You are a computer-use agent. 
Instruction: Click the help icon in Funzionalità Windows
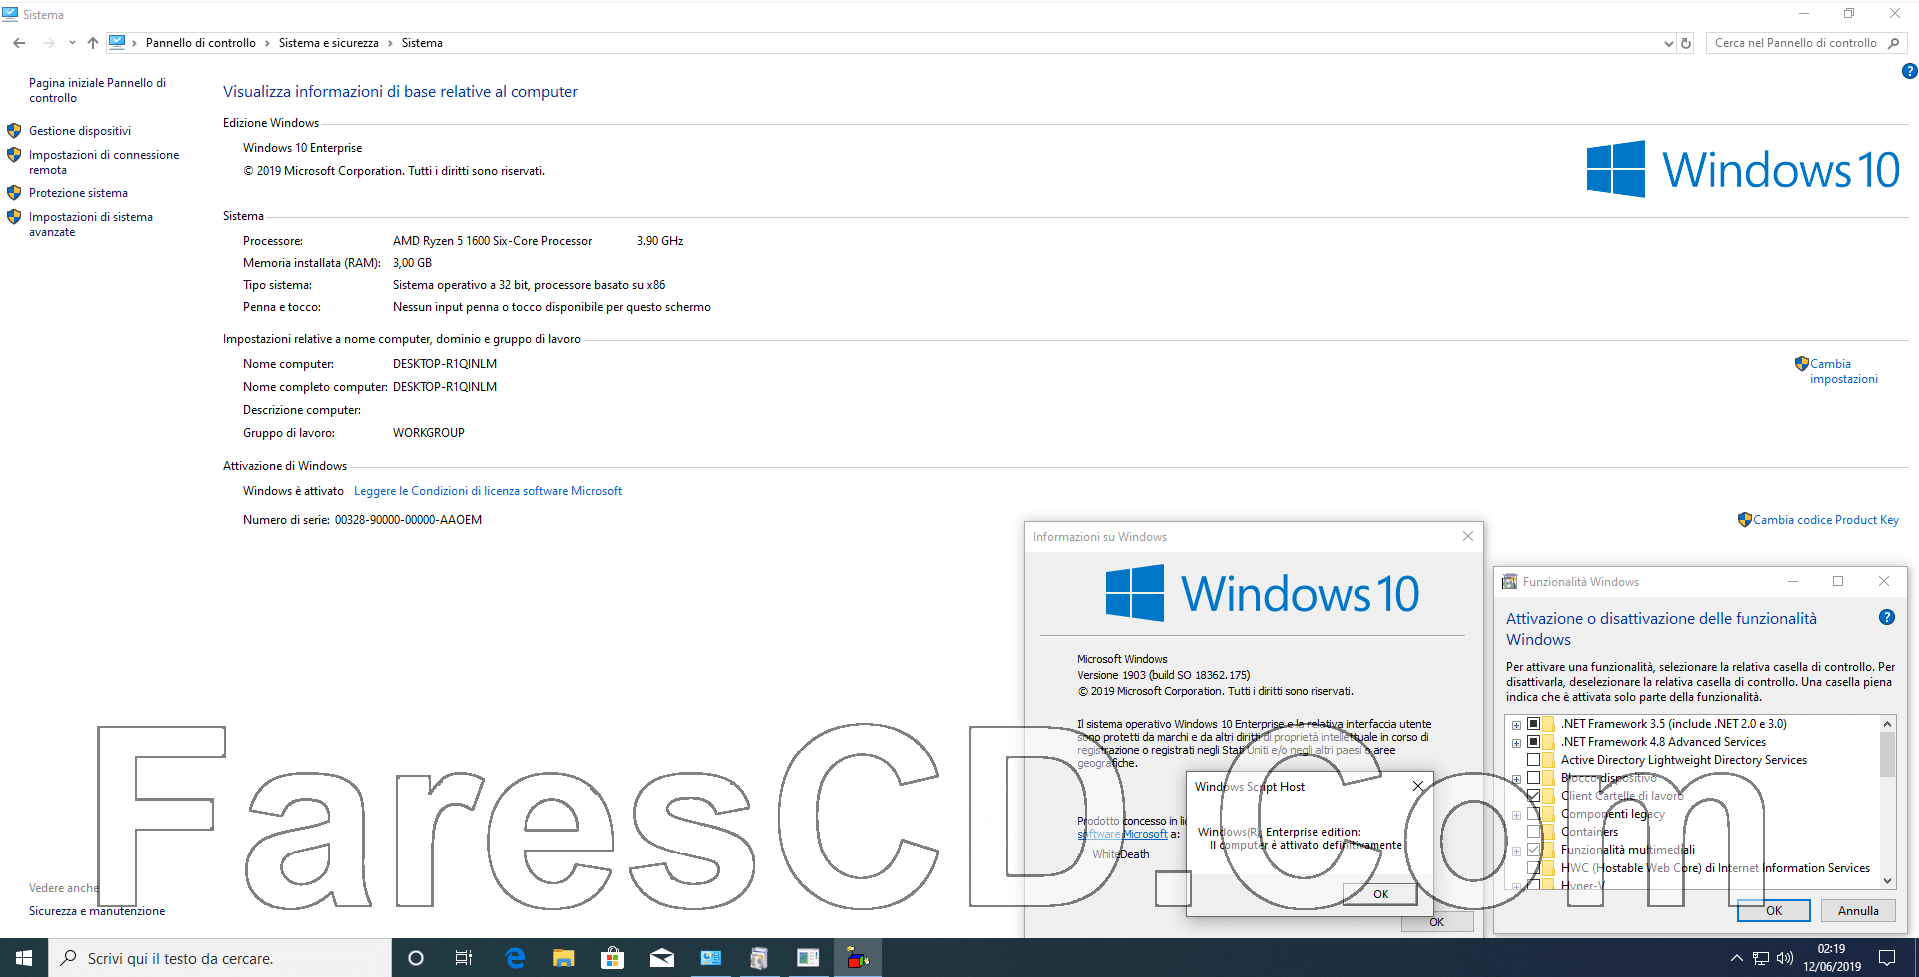click(x=1887, y=618)
